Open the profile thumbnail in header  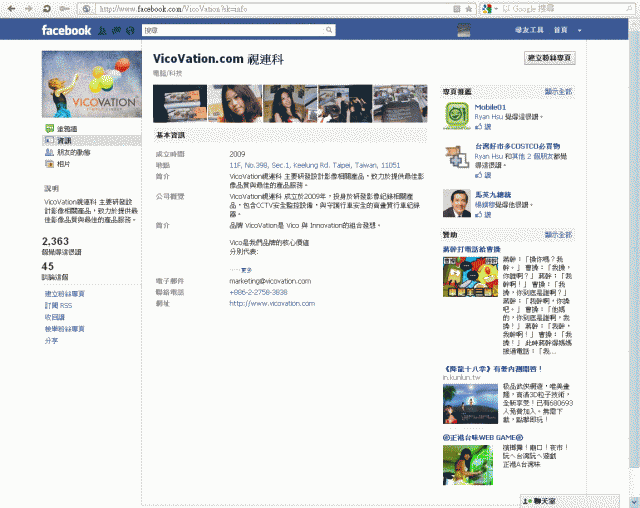[x=464, y=30]
